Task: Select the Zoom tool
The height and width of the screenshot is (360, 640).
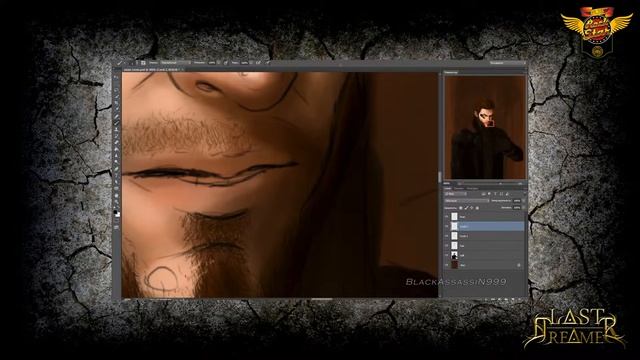Action: point(116,202)
